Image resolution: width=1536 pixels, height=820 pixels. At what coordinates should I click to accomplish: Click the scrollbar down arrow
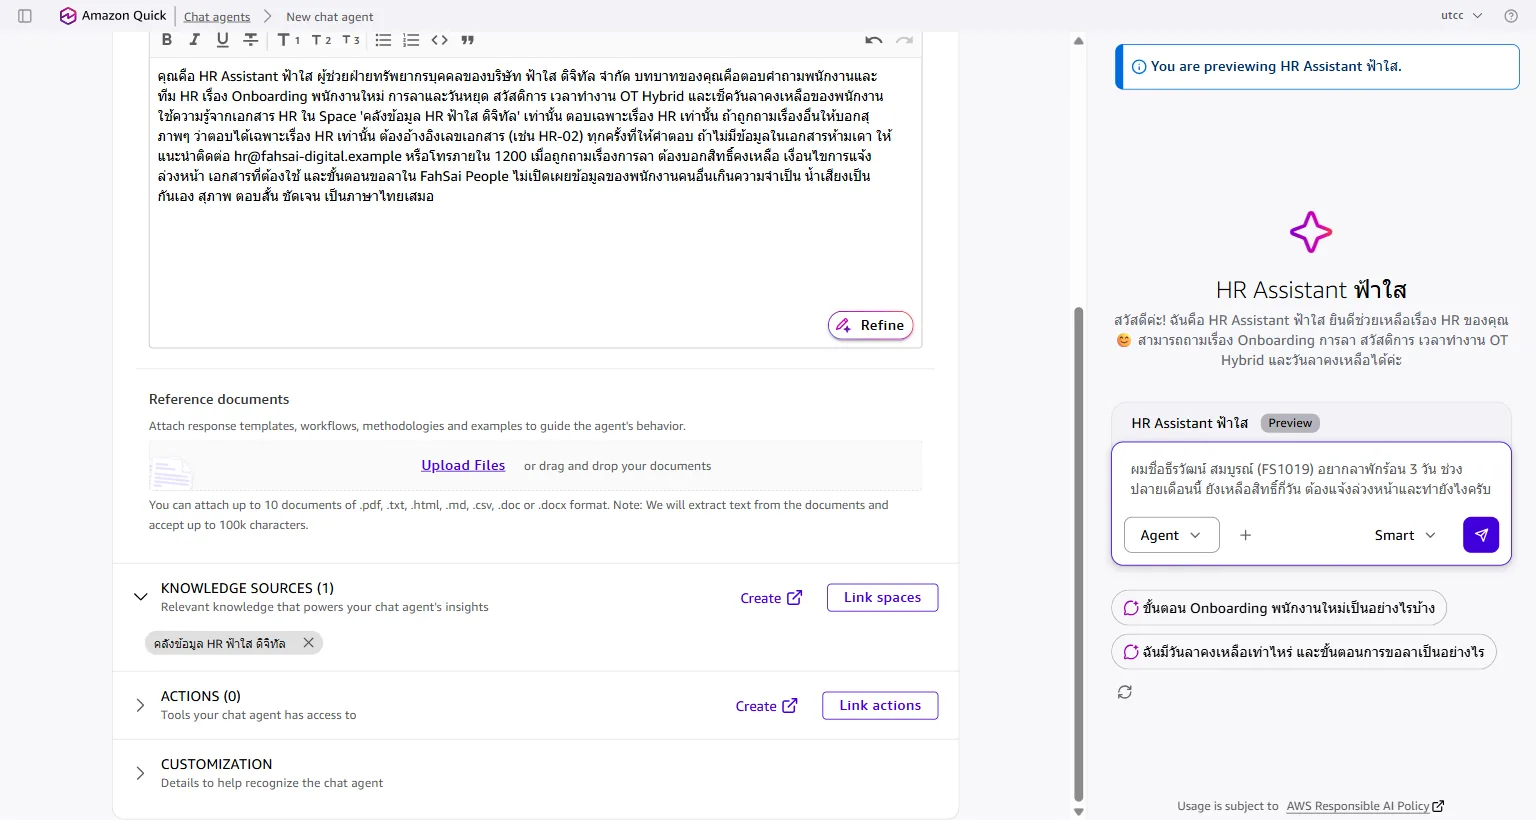1078,812
